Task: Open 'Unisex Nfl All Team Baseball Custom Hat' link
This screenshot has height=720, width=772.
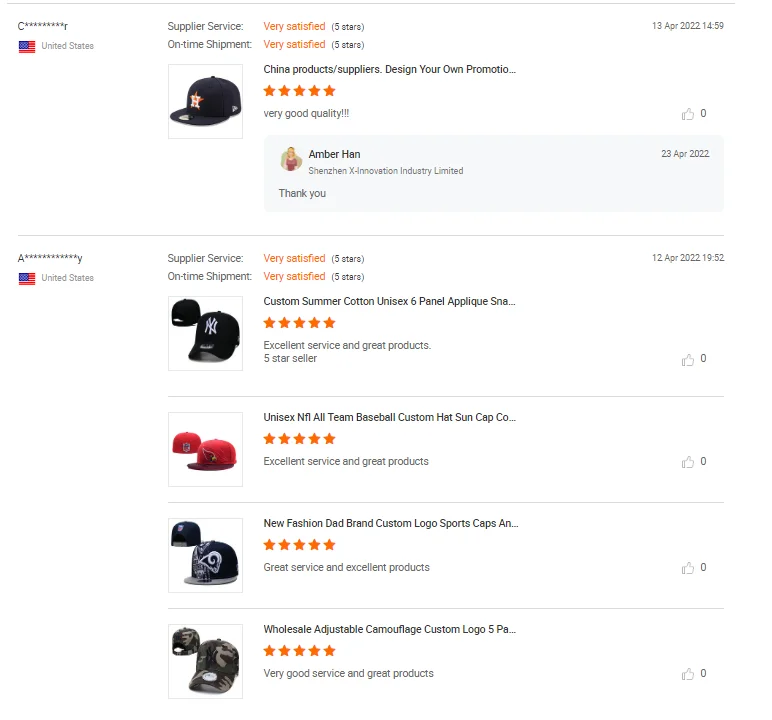Action: tap(390, 417)
